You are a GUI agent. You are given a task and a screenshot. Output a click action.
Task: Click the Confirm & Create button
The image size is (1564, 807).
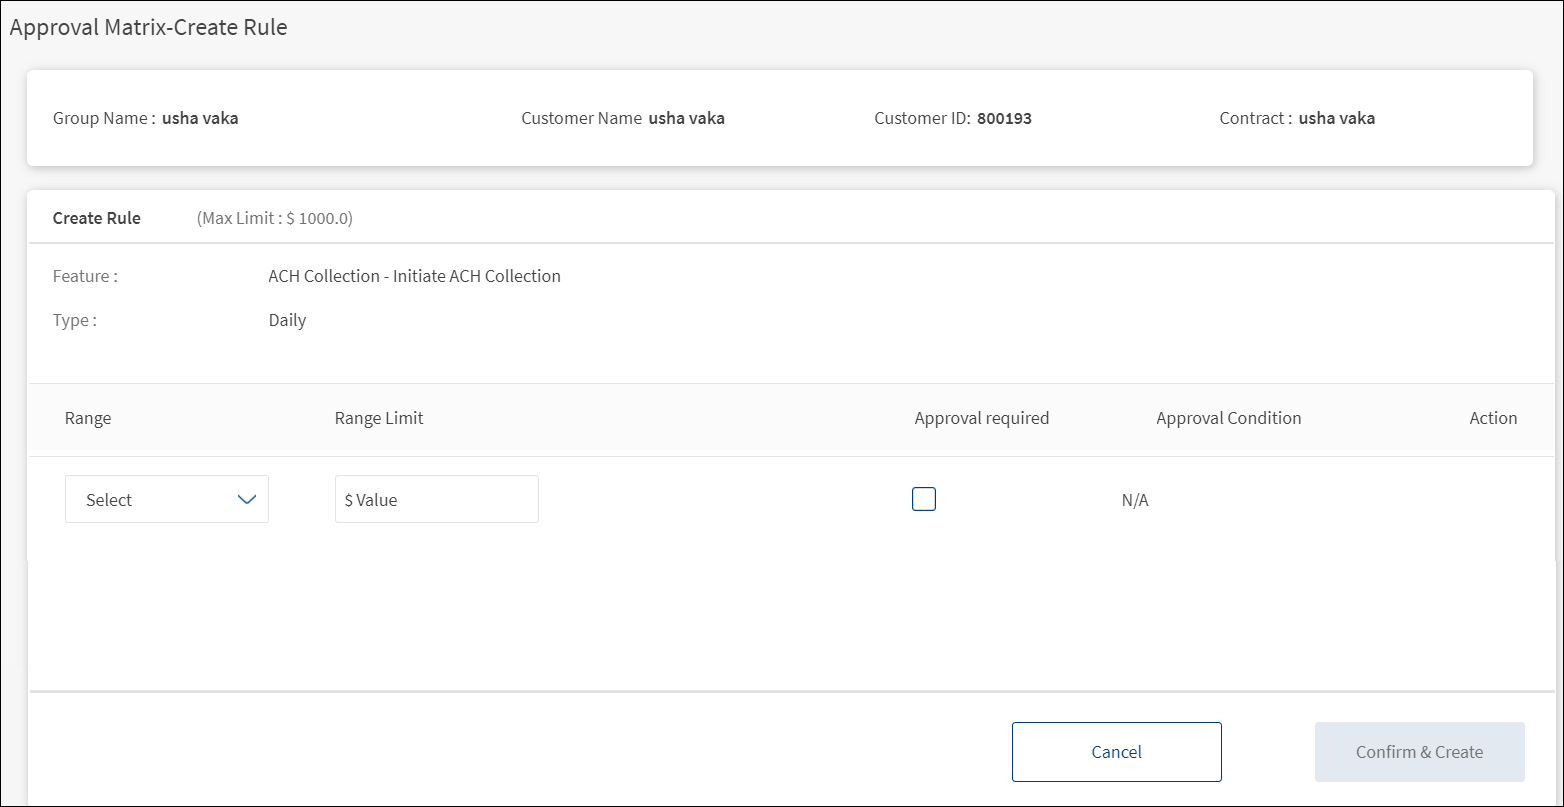[1419, 752]
